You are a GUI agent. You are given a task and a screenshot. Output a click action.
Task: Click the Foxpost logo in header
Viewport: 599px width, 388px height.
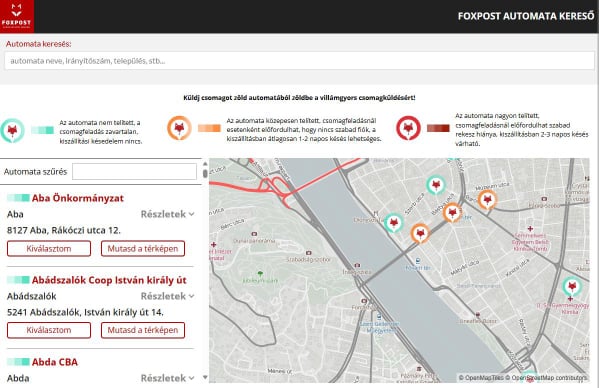click(17, 16)
